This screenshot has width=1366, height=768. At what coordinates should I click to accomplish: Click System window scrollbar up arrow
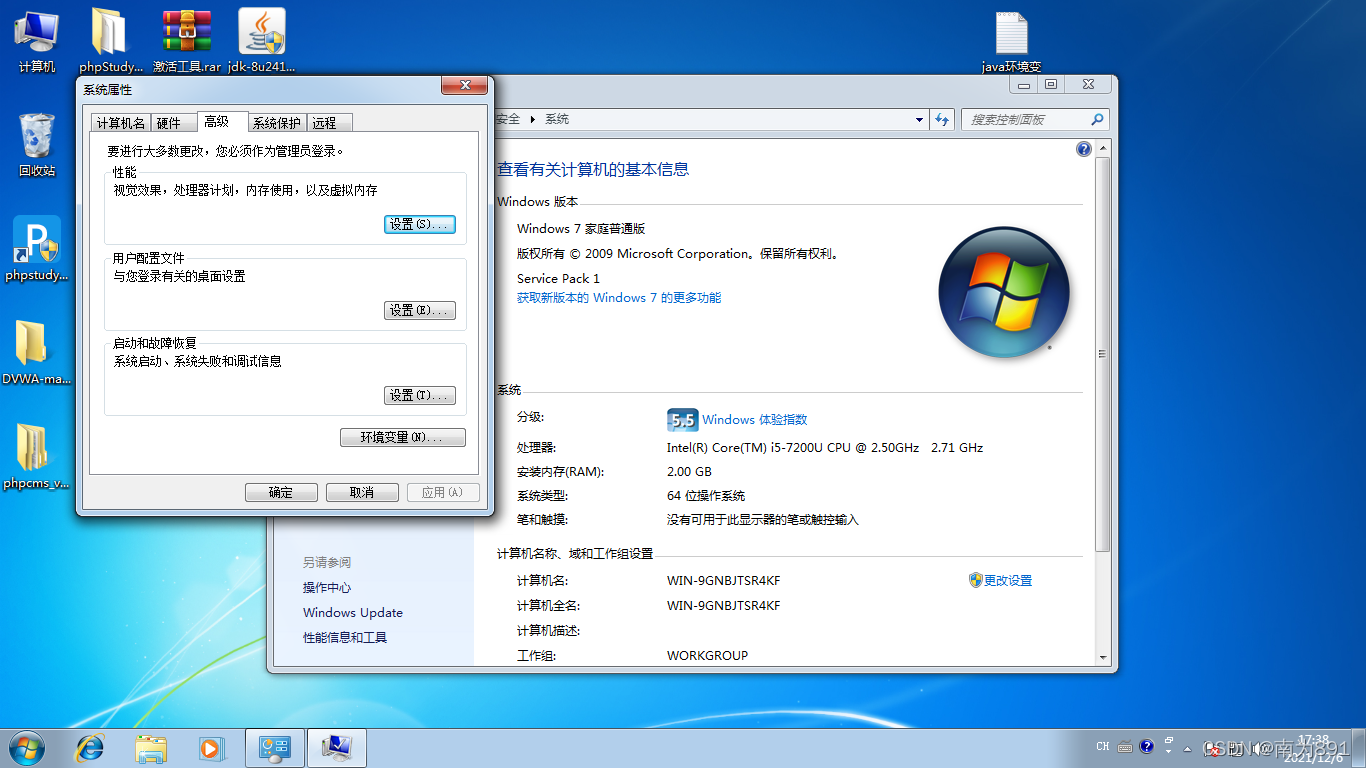(x=1103, y=149)
